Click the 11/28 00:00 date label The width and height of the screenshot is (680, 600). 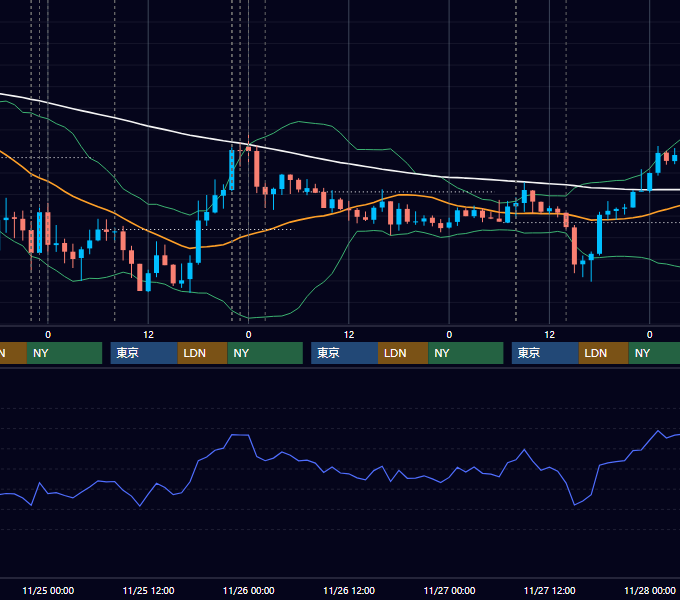point(650,590)
